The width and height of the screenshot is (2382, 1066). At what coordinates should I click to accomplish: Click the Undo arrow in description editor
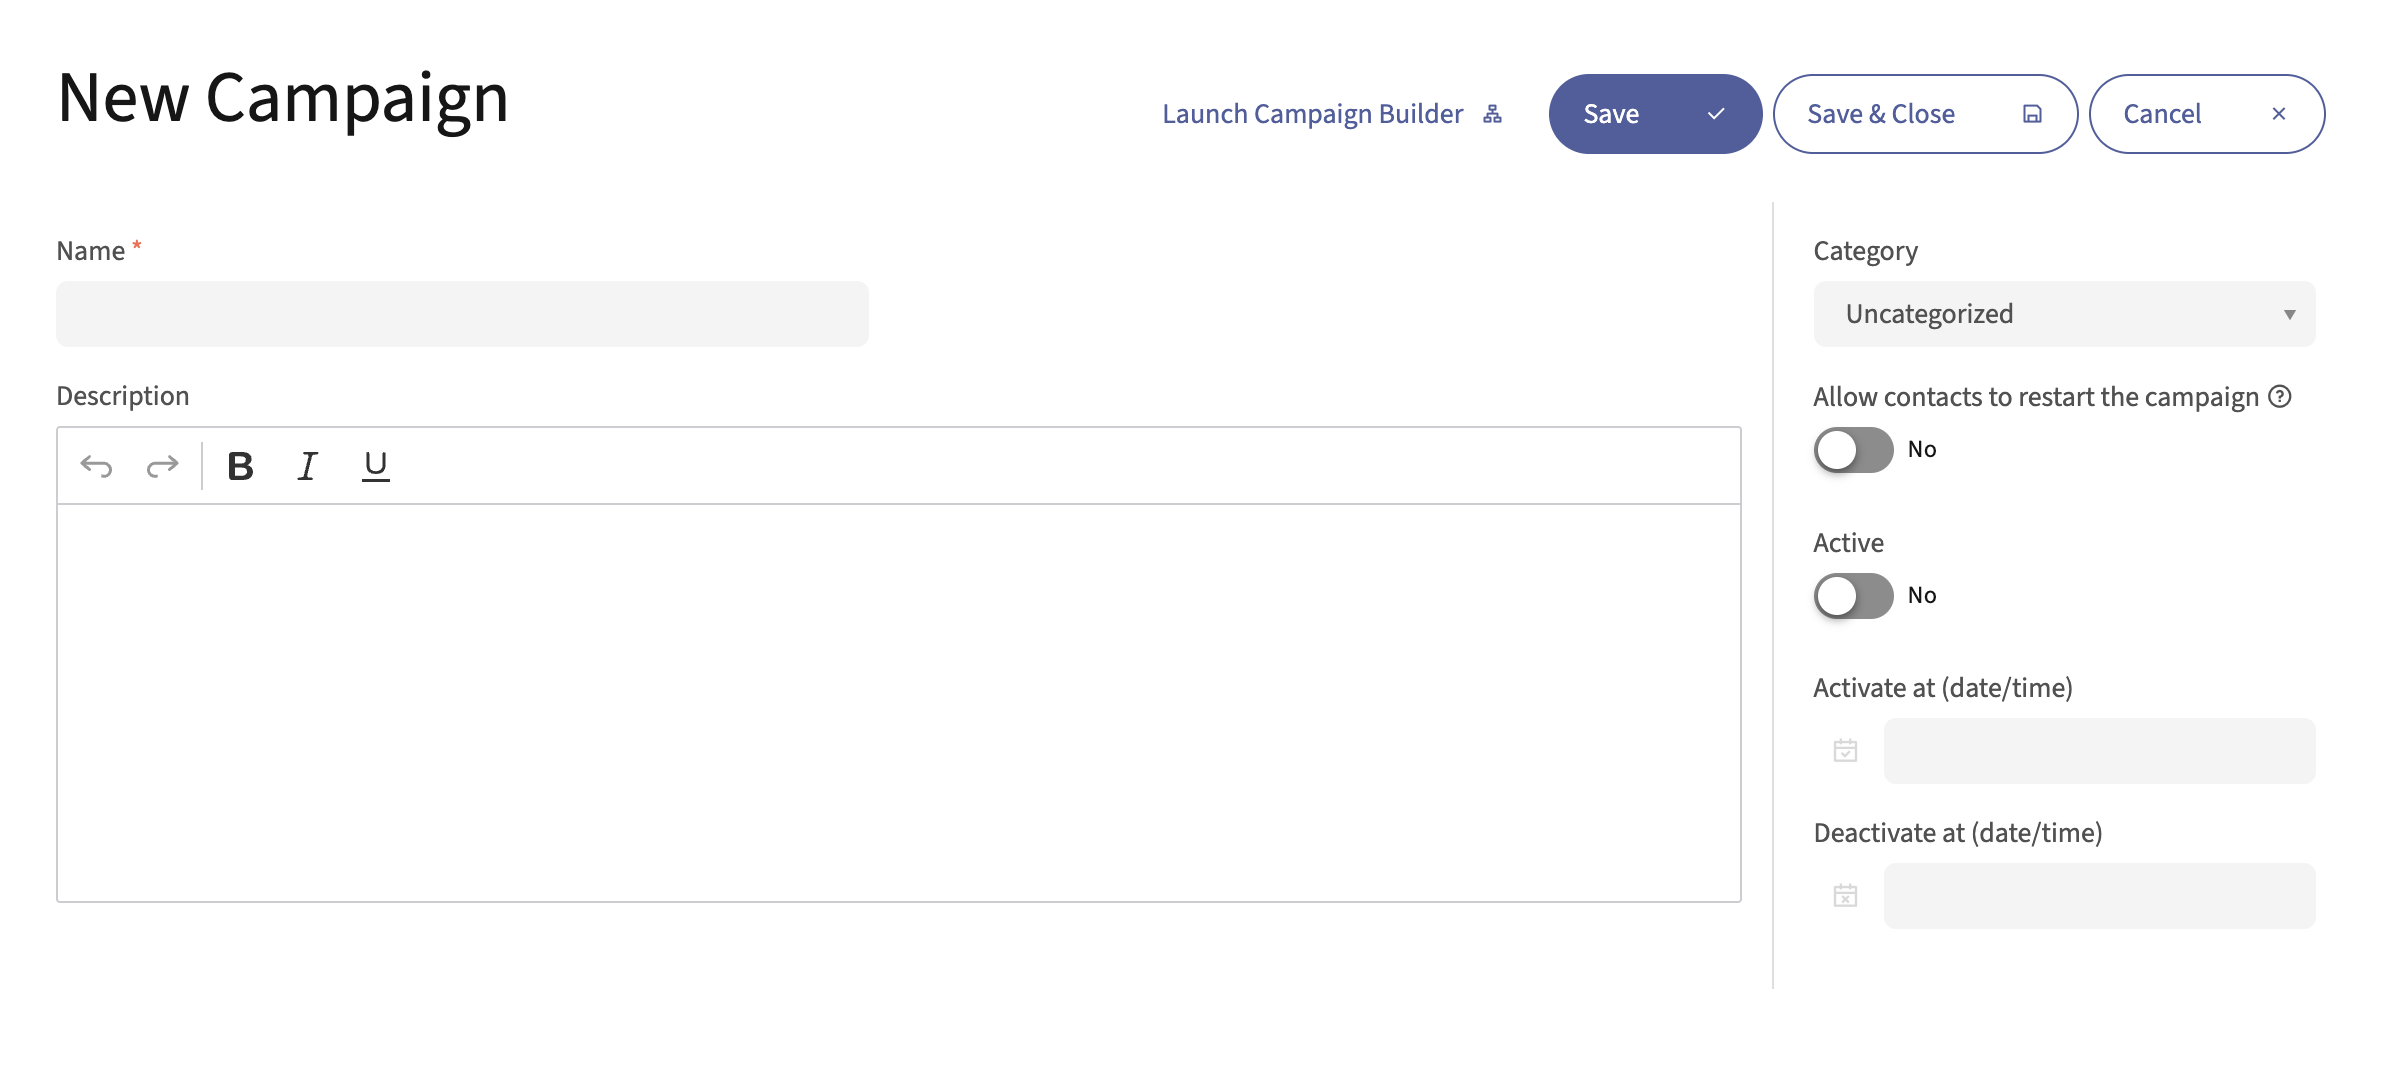[x=97, y=466]
